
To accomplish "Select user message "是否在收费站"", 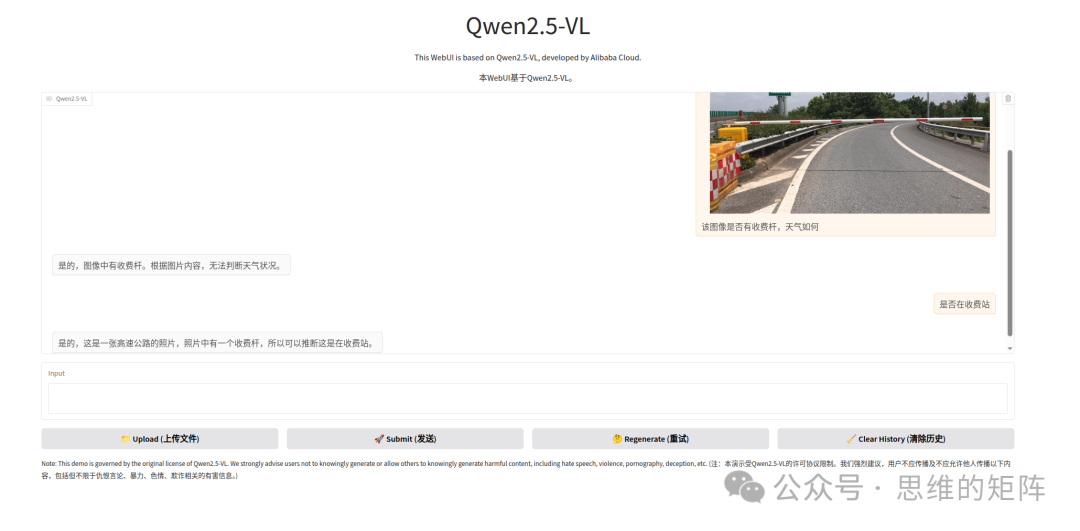I will 964,304.
